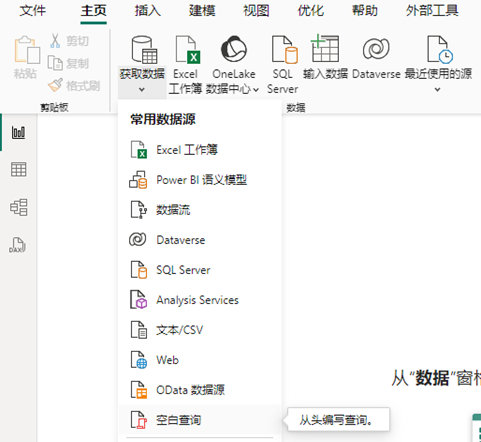Expand the 最近使用的源 dropdown chevron
Screen dimensions: 481x442
point(438,90)
